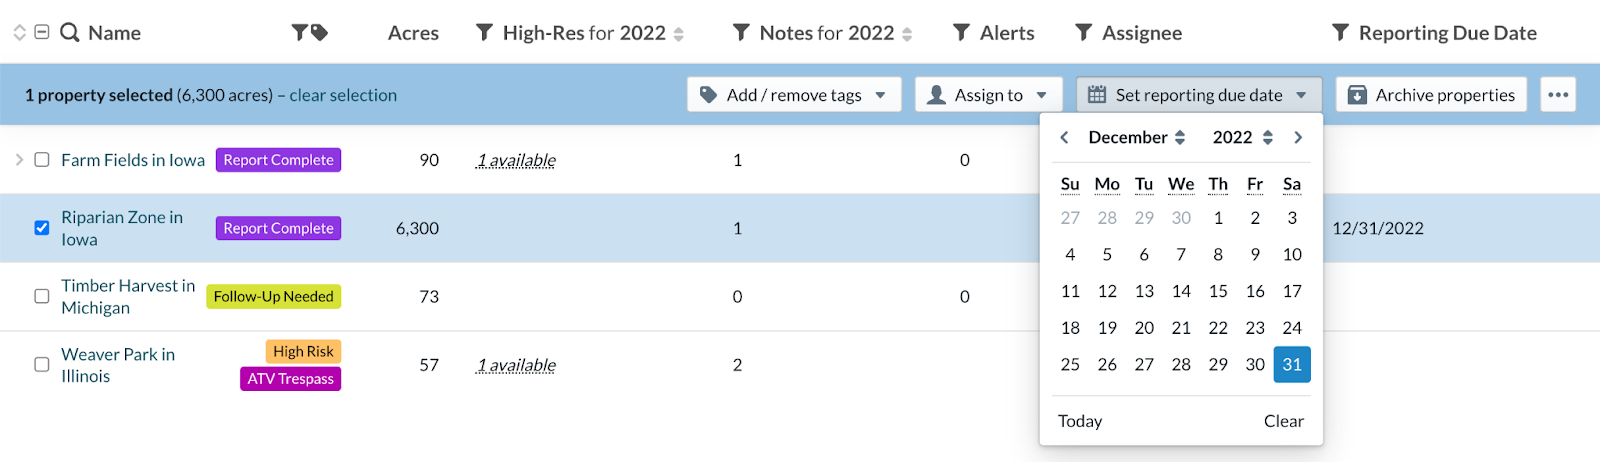1600x462 pixels.
Task: Click the filter funnel next to Assignee
Action: pyautogui.click(x=1083, y=33)
